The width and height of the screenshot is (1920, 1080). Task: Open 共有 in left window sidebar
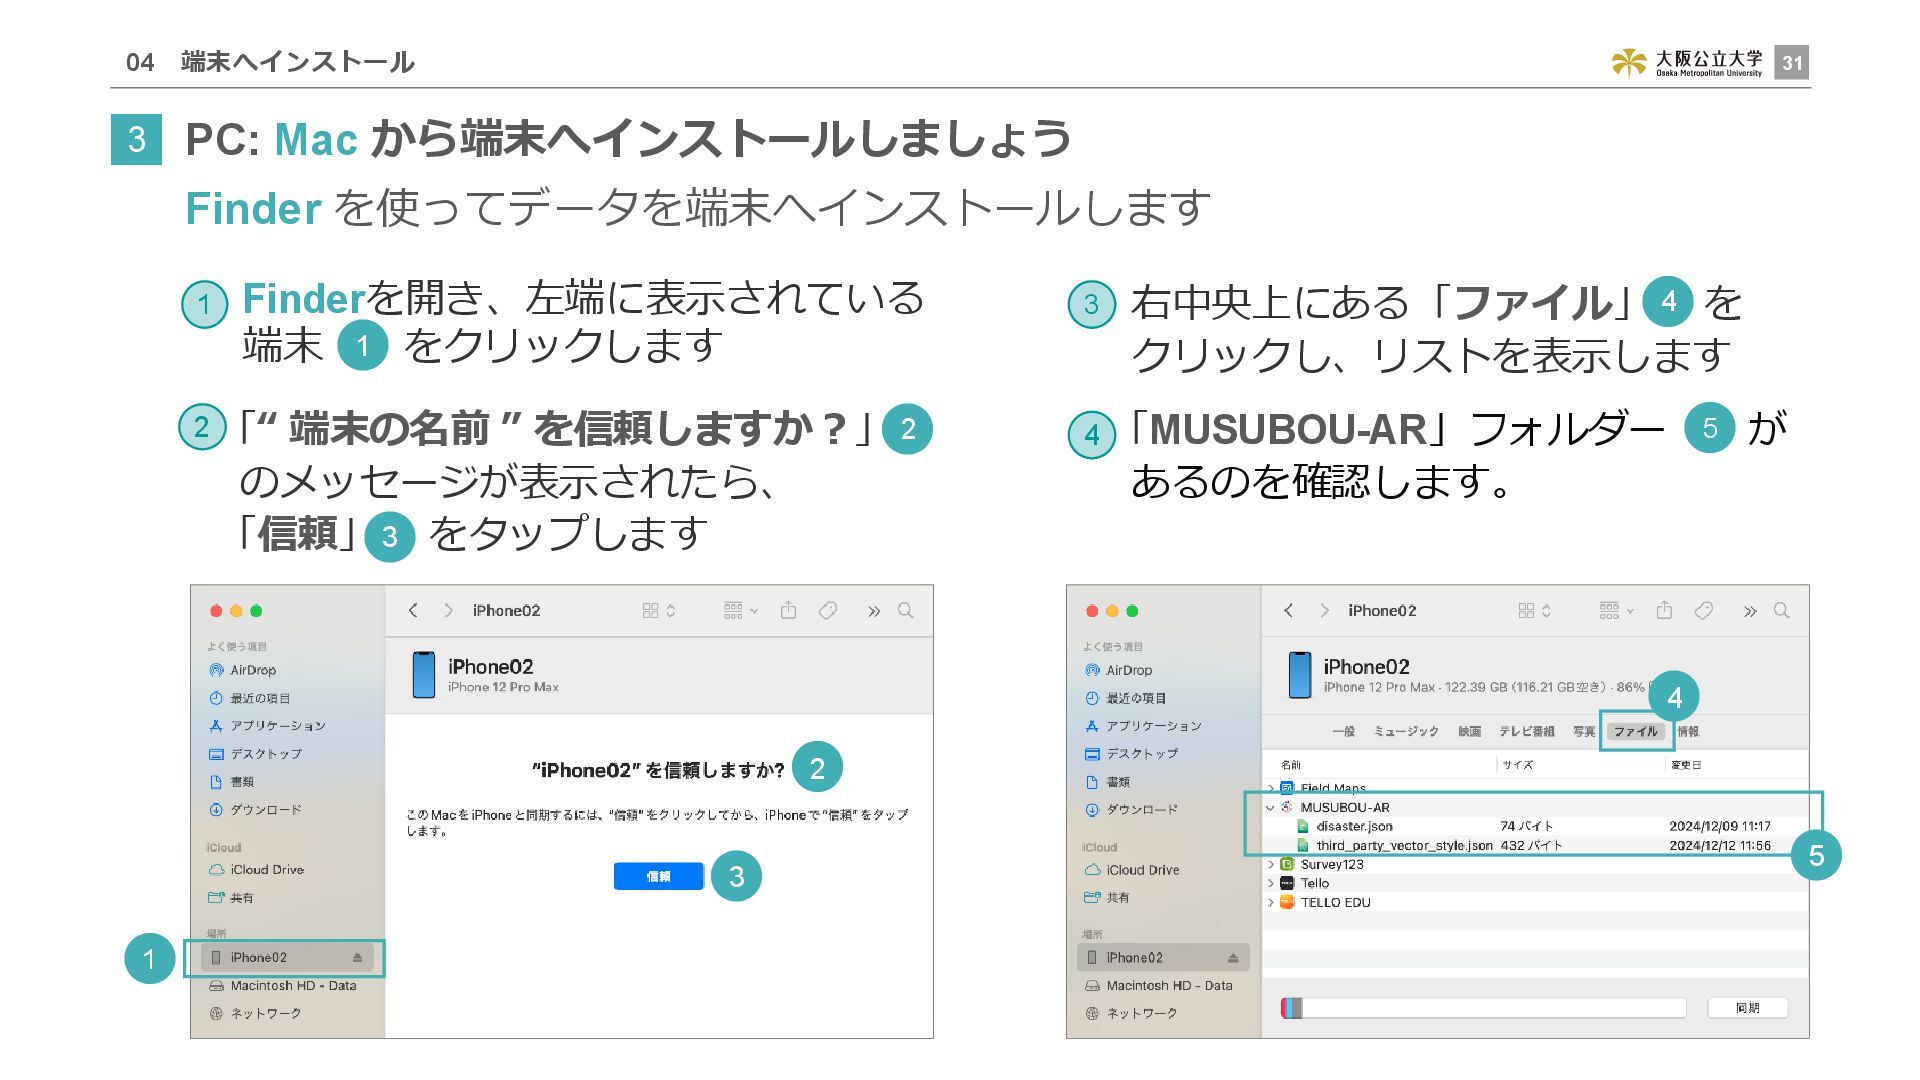tap(232, 898)
